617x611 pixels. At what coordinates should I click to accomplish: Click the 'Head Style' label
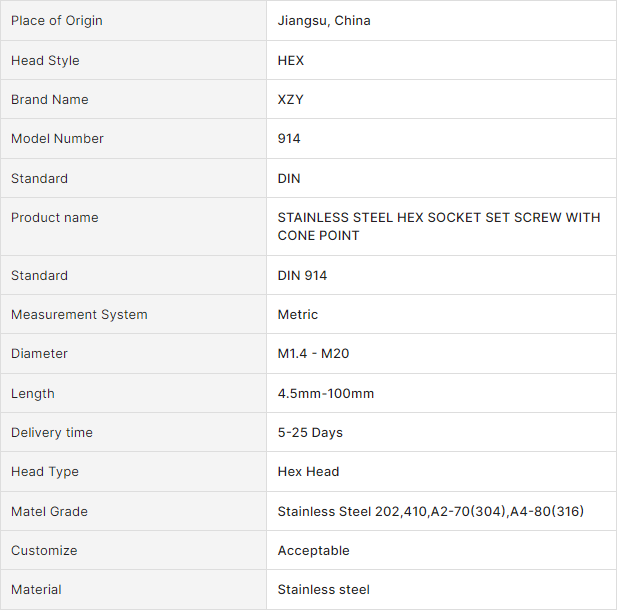point(45,61)
